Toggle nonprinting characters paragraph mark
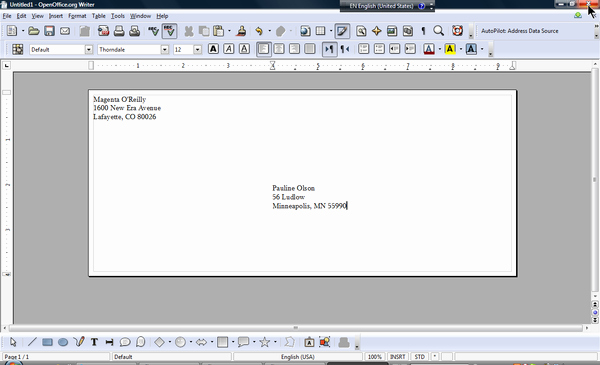Viewport: 600px width, 365px height. [x=423, y=31]
